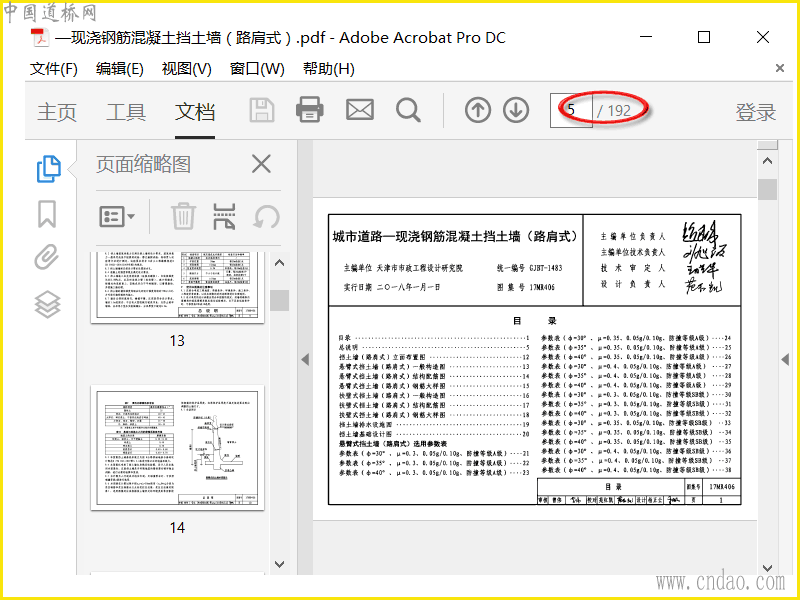Image resolution: width=800 pixels, height=600 pixels.
Task: Print the document with printer icon
Action: point(310,110)
